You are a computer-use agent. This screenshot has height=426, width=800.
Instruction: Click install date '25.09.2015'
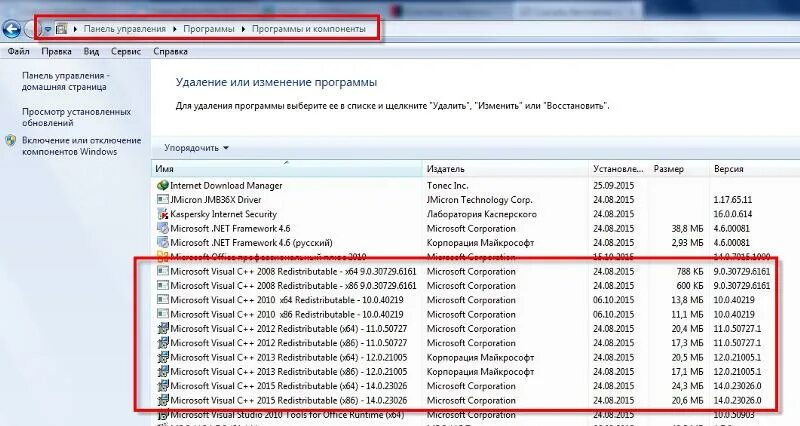613,186
